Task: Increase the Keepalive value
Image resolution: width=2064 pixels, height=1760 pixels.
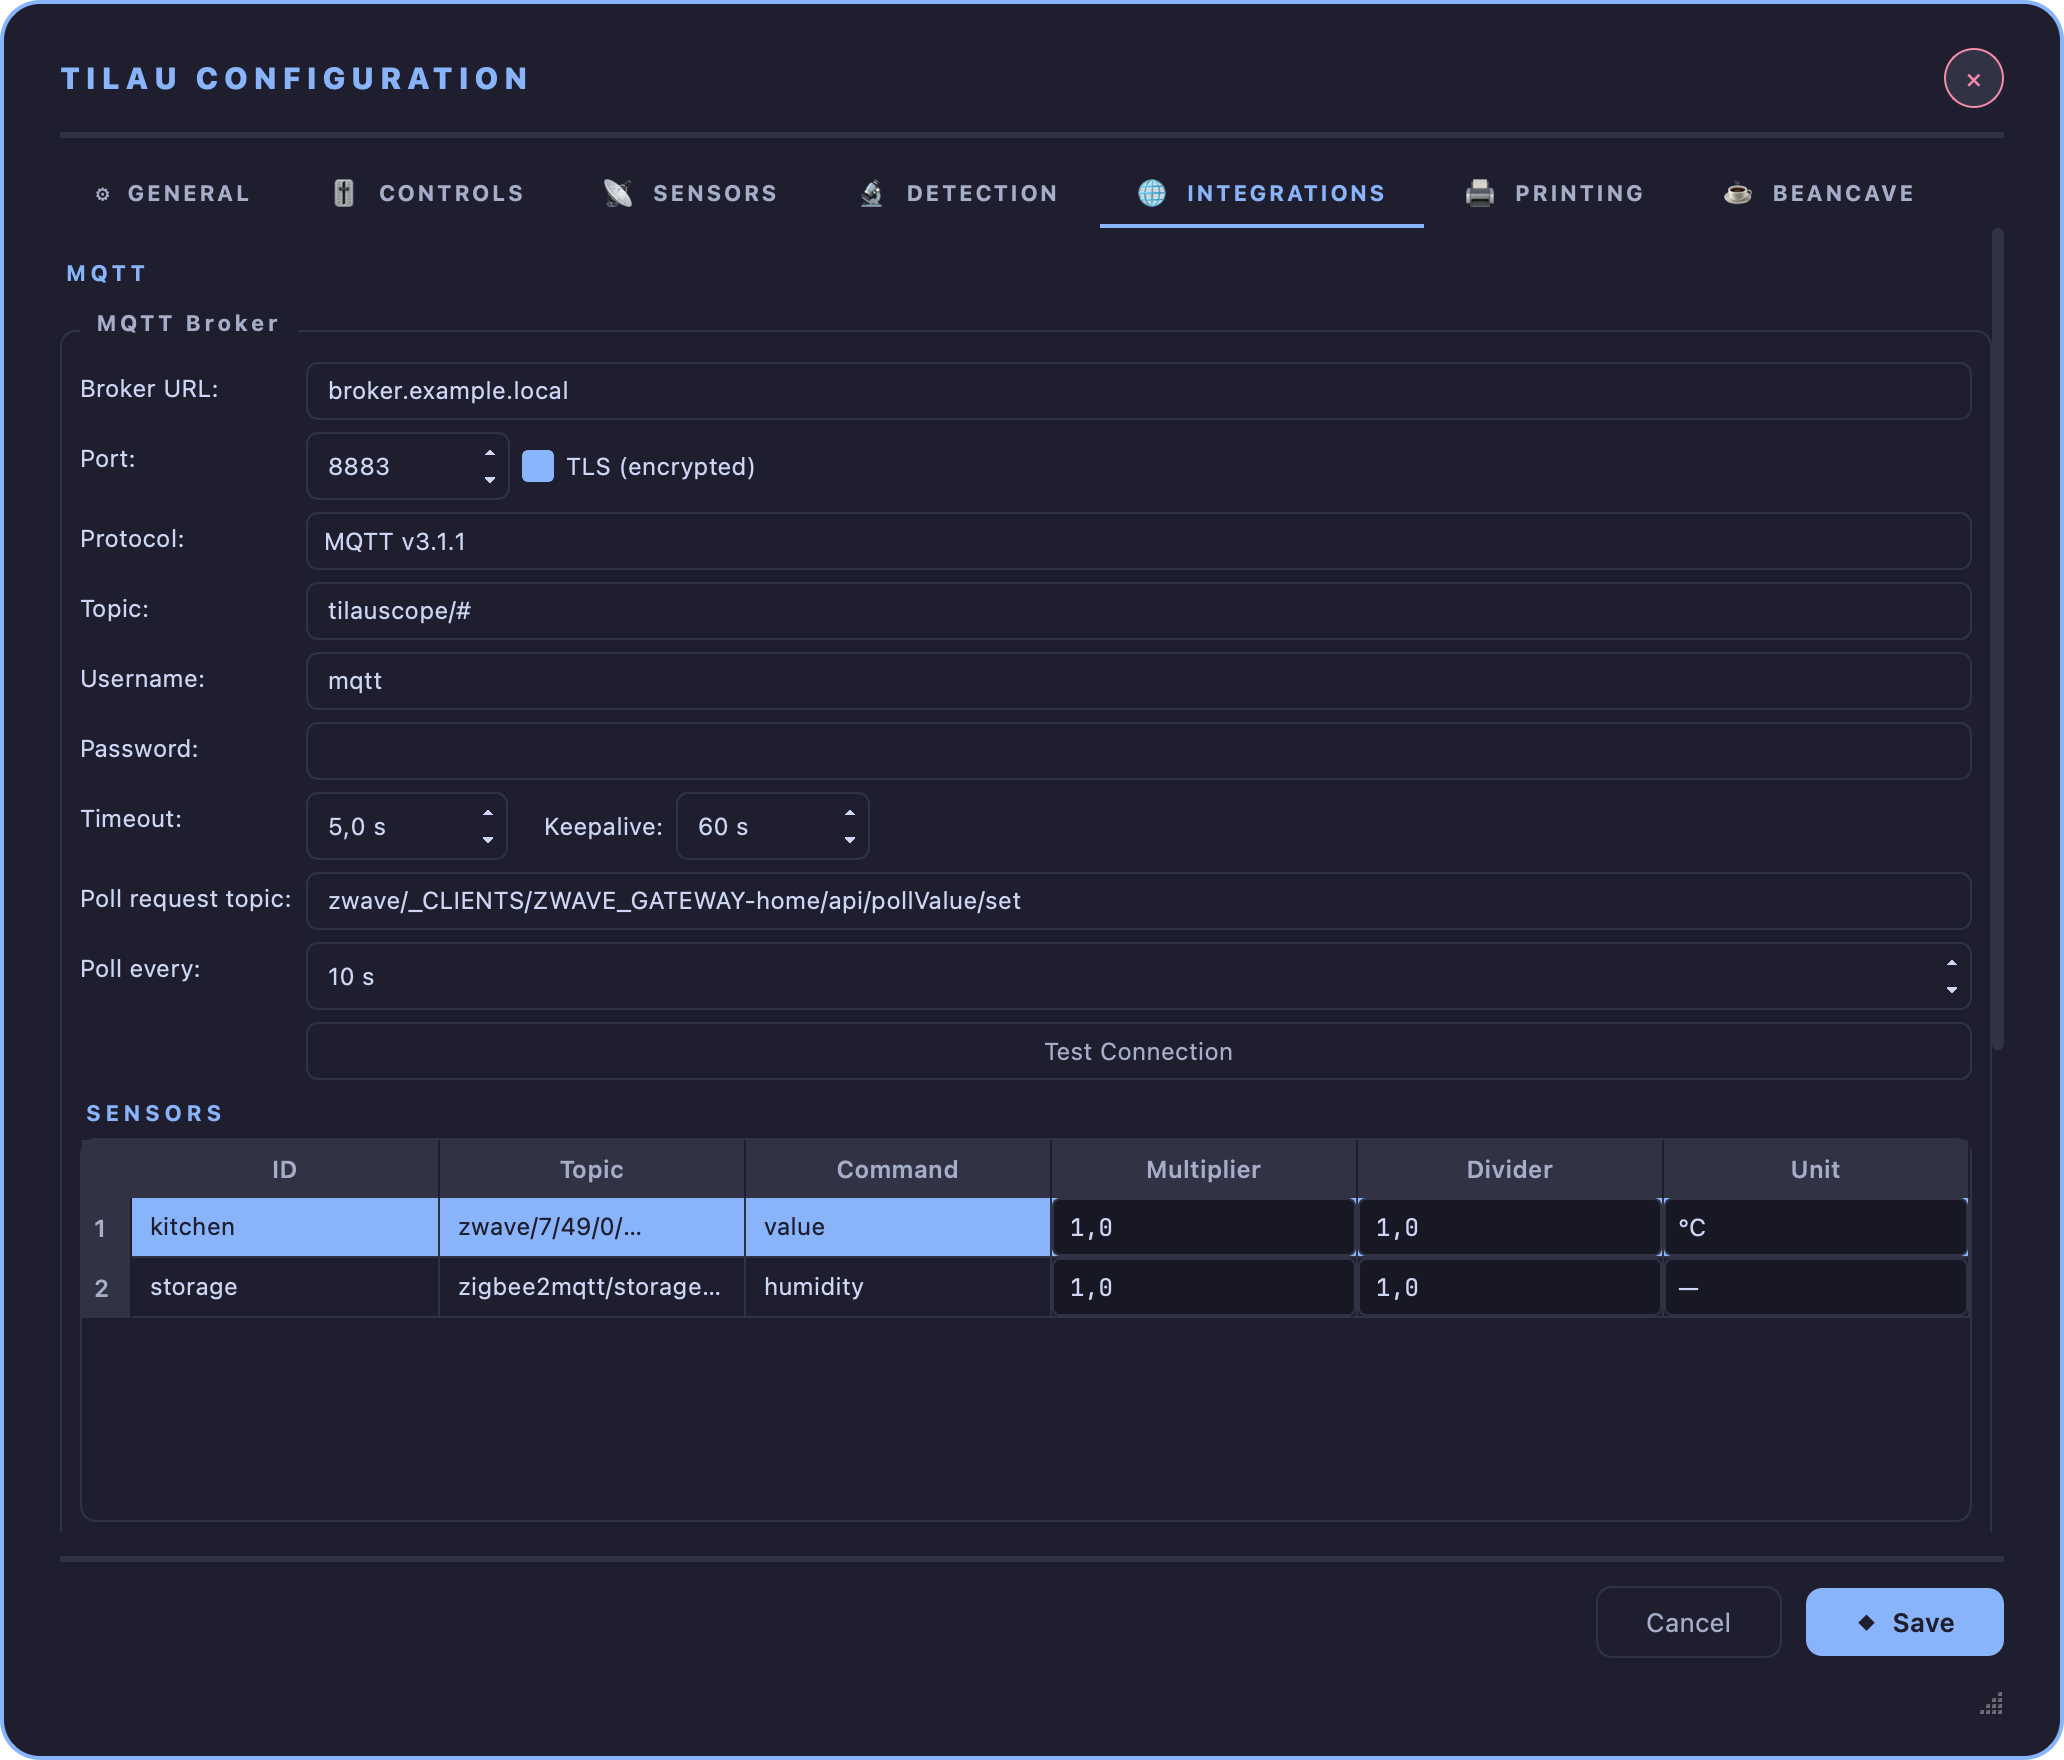Action: [849, 813]
